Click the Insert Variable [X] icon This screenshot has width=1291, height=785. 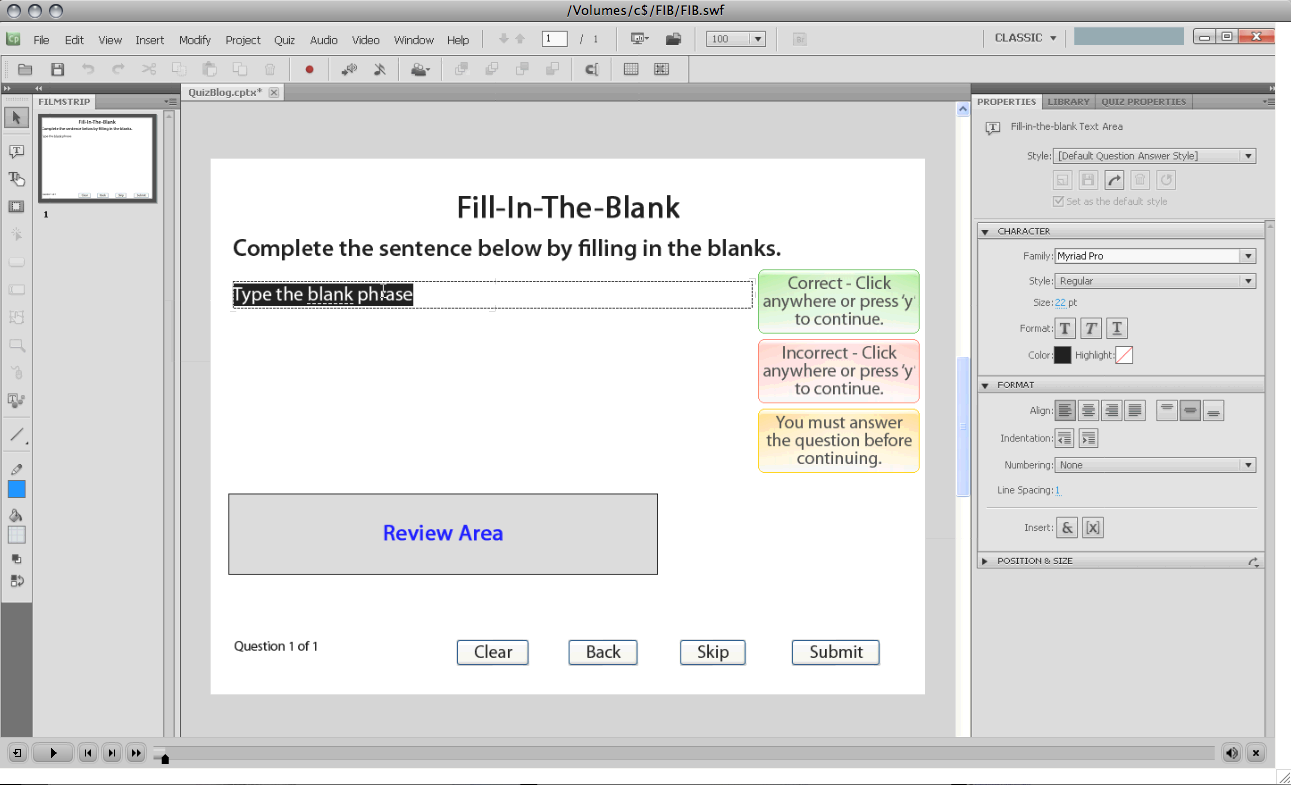point(1093,528)
